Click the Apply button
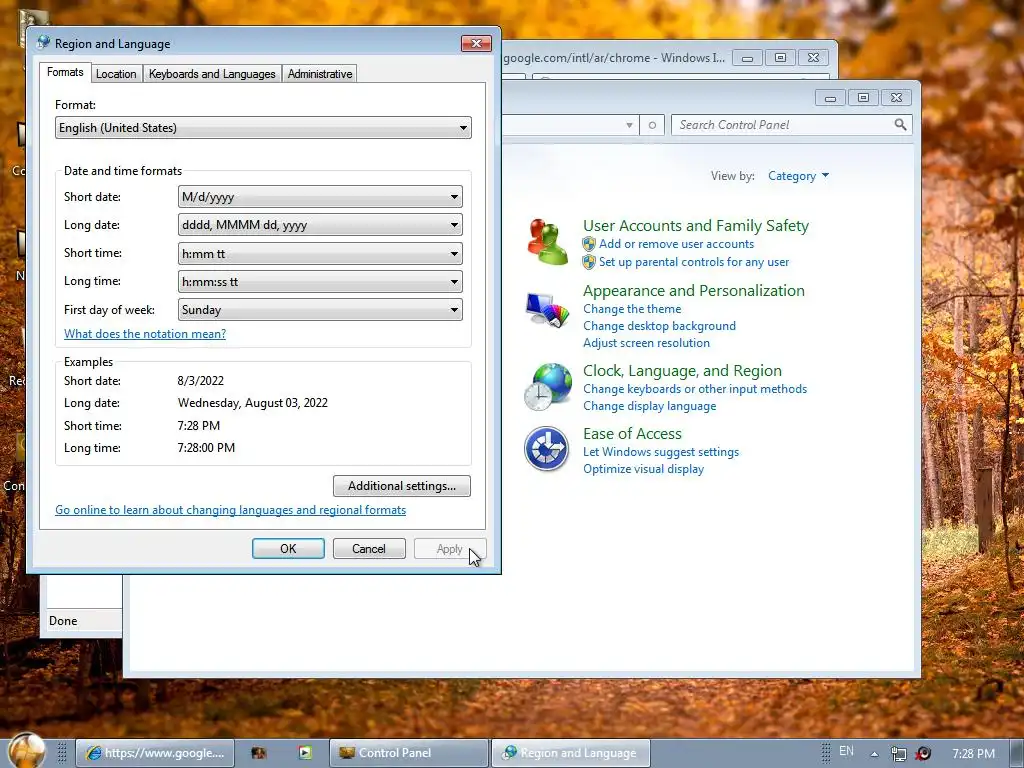This screenshot has height=768, width=1024. coord(450,549)
